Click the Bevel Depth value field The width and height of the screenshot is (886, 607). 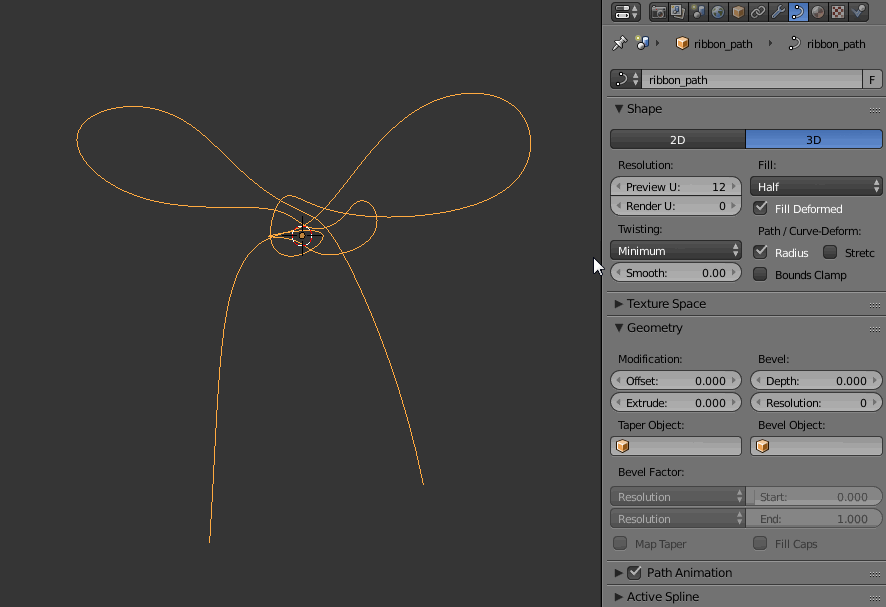click(x=816, y=380)
